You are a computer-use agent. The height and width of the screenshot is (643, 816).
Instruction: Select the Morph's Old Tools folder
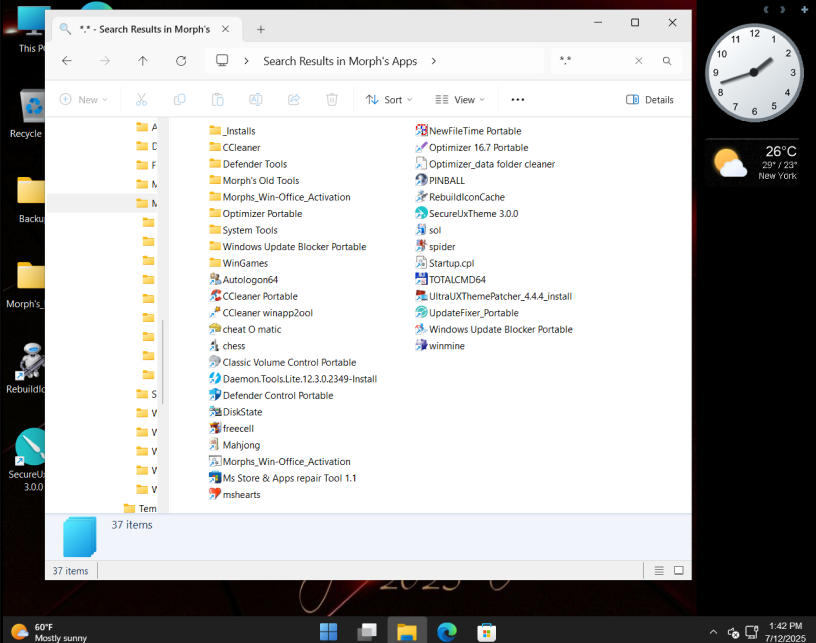point(254,180)
